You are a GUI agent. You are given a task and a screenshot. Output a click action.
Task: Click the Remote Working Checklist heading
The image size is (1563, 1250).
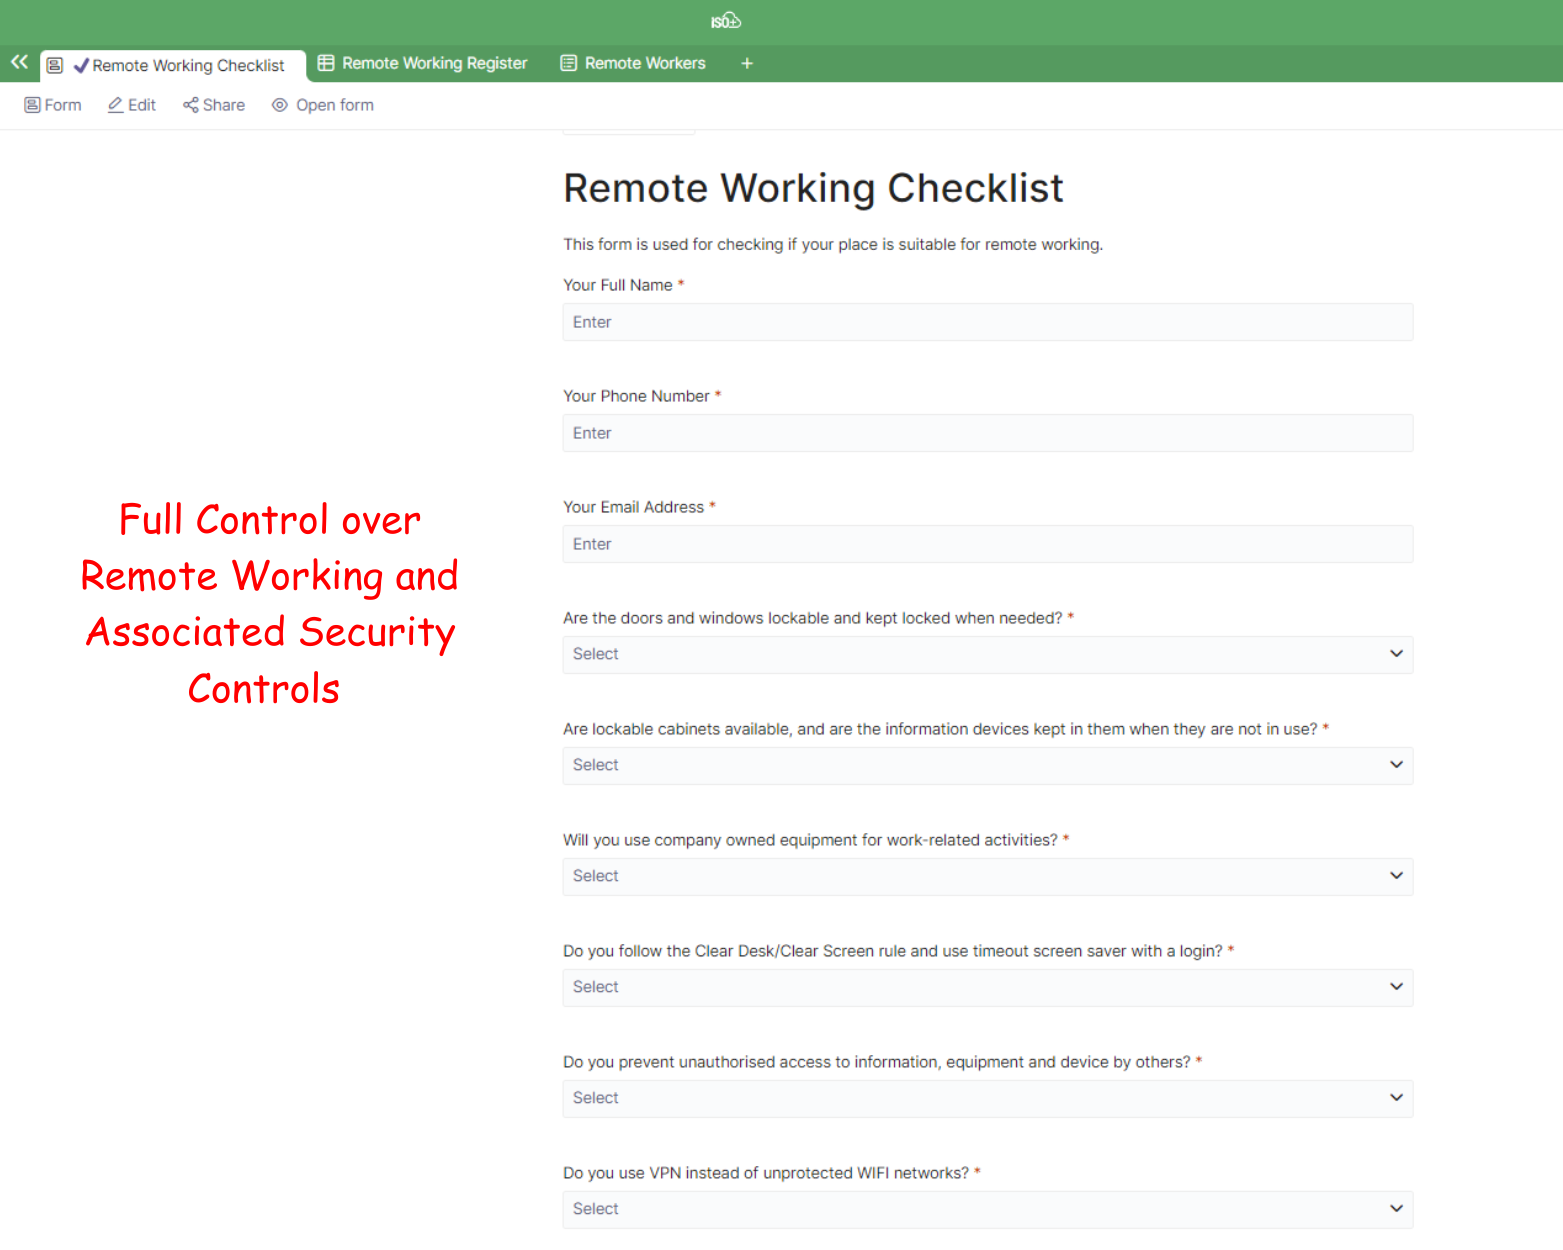pyautogui.click(x=813, y=188)
